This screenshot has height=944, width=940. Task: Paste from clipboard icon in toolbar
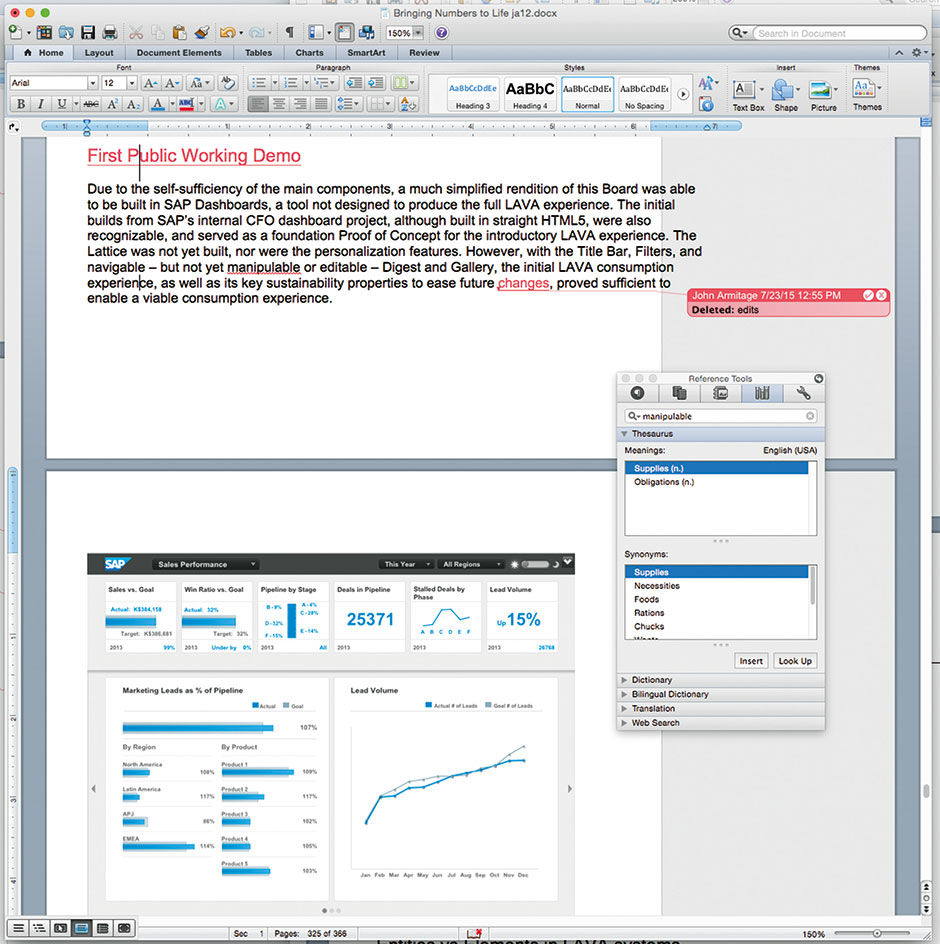click(179, 33)
